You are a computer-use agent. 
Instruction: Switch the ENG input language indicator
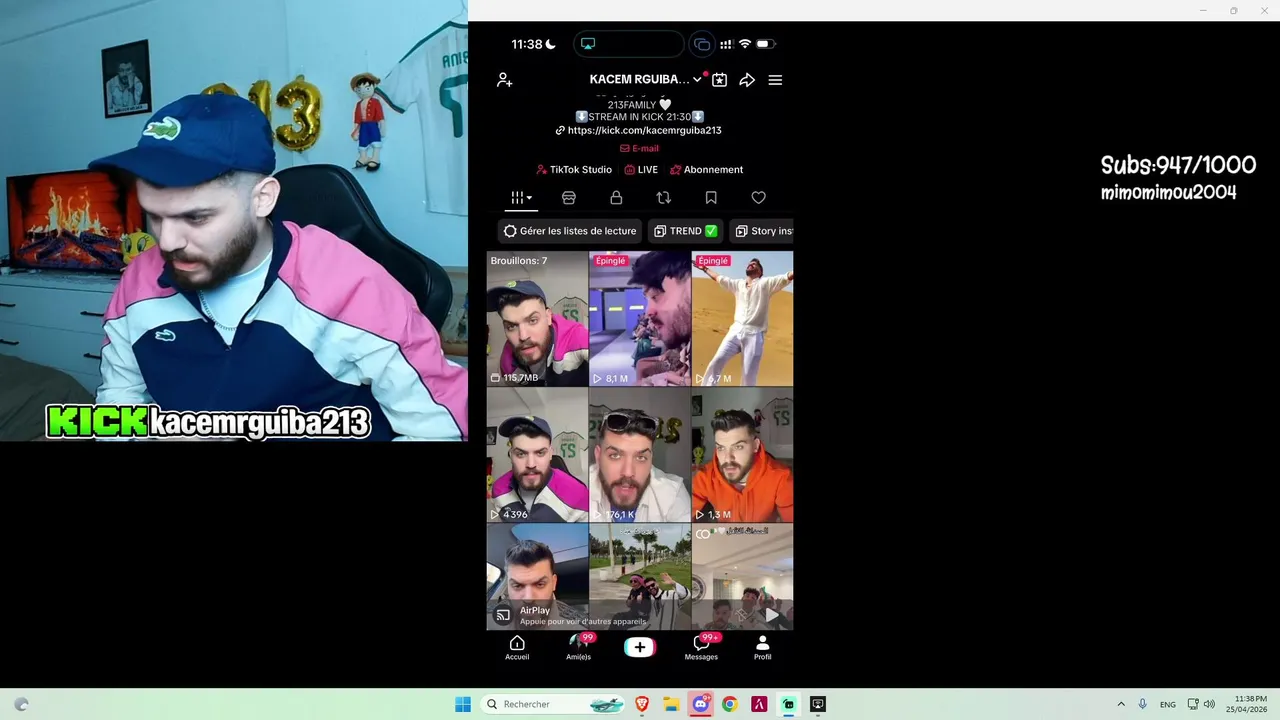tap(1167, 704)
